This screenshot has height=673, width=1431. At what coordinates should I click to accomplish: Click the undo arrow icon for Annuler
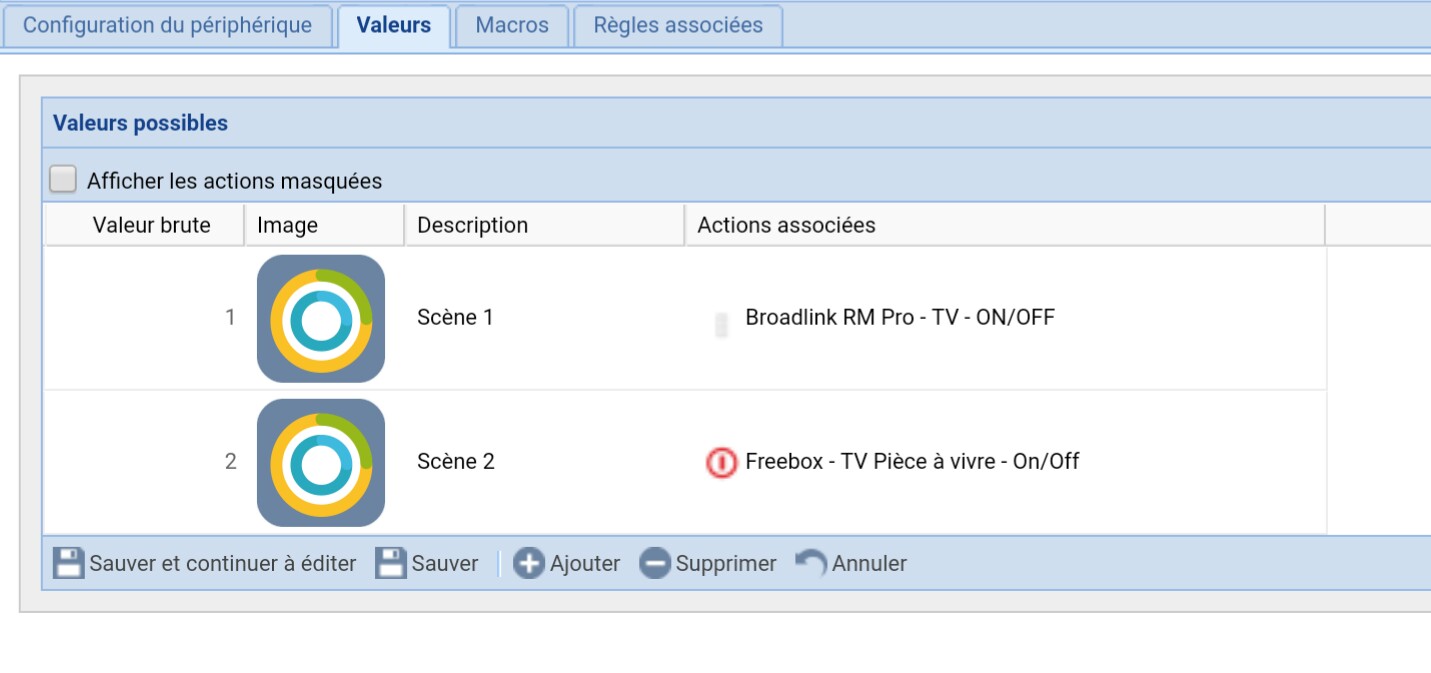pyautogui.click(x=812, y=563)
